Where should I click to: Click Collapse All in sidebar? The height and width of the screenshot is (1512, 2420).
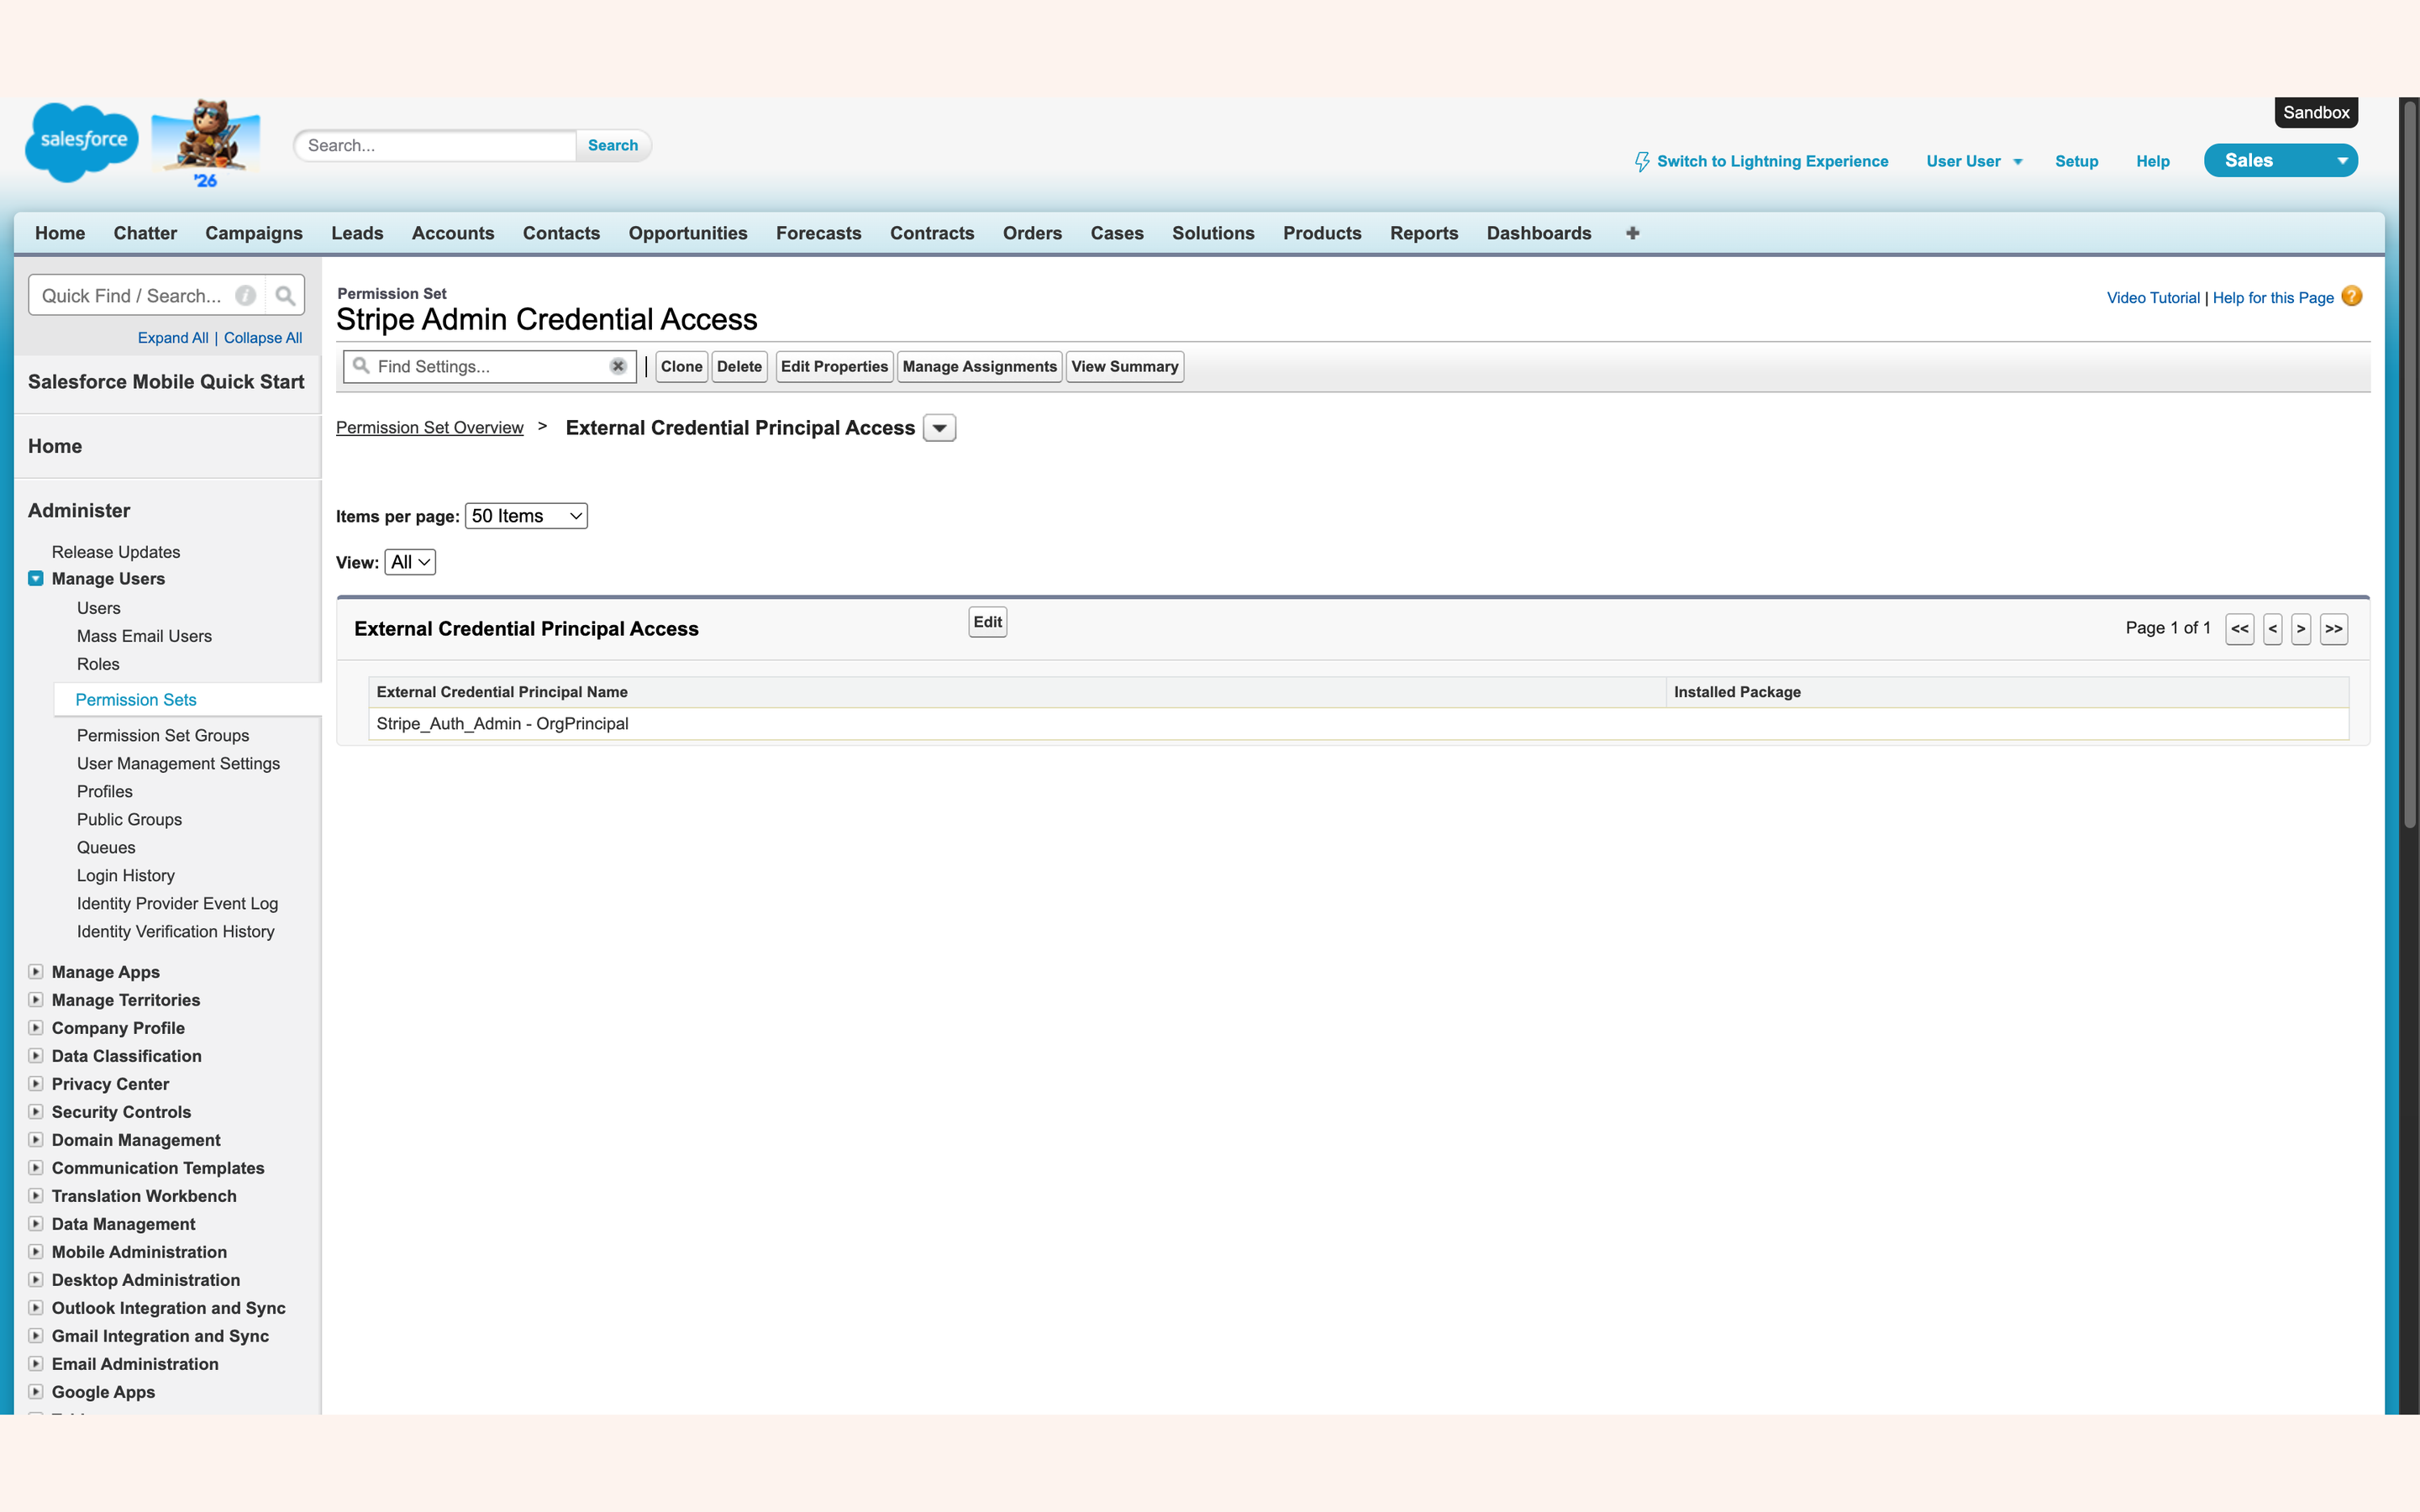pyautogui.click(x=263, y=338)
